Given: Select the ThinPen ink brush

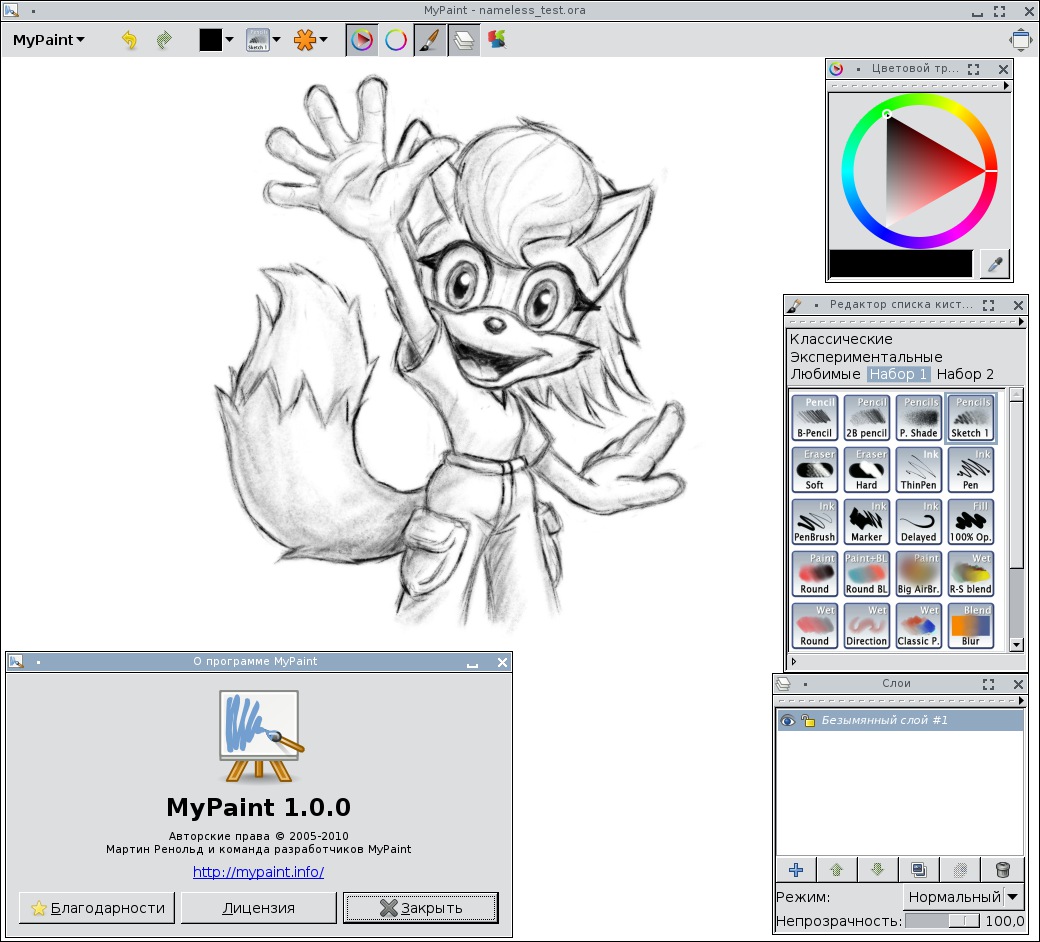Looking at the screenshot, I should (919, 470).
